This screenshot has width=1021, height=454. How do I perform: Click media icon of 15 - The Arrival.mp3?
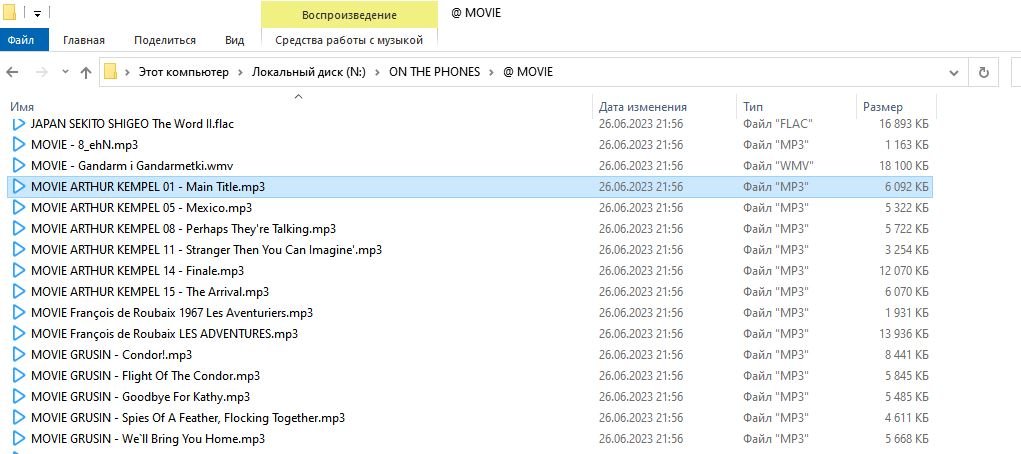click(x=19, y=292)
